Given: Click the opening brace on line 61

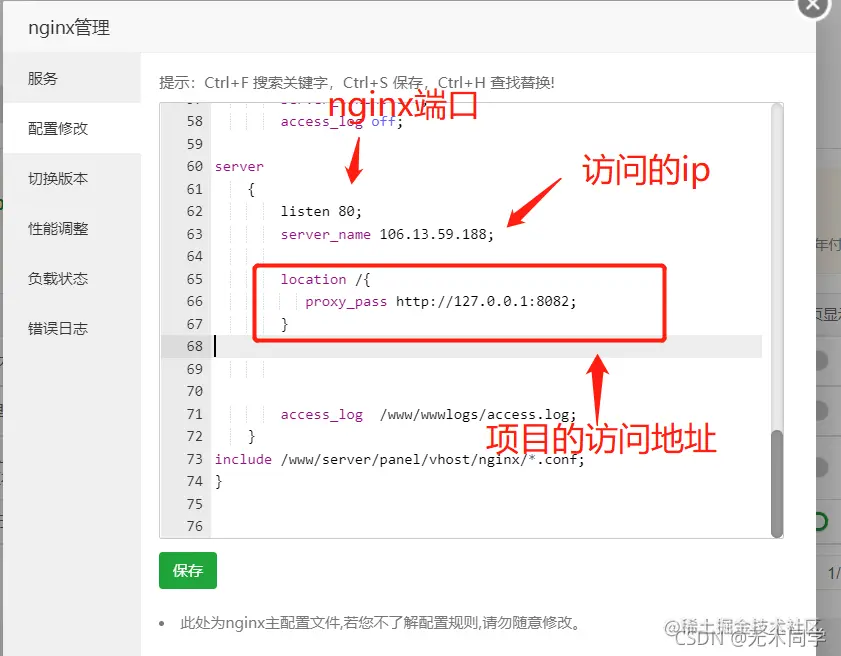Looking at the screenshot, I should (252, 189).
